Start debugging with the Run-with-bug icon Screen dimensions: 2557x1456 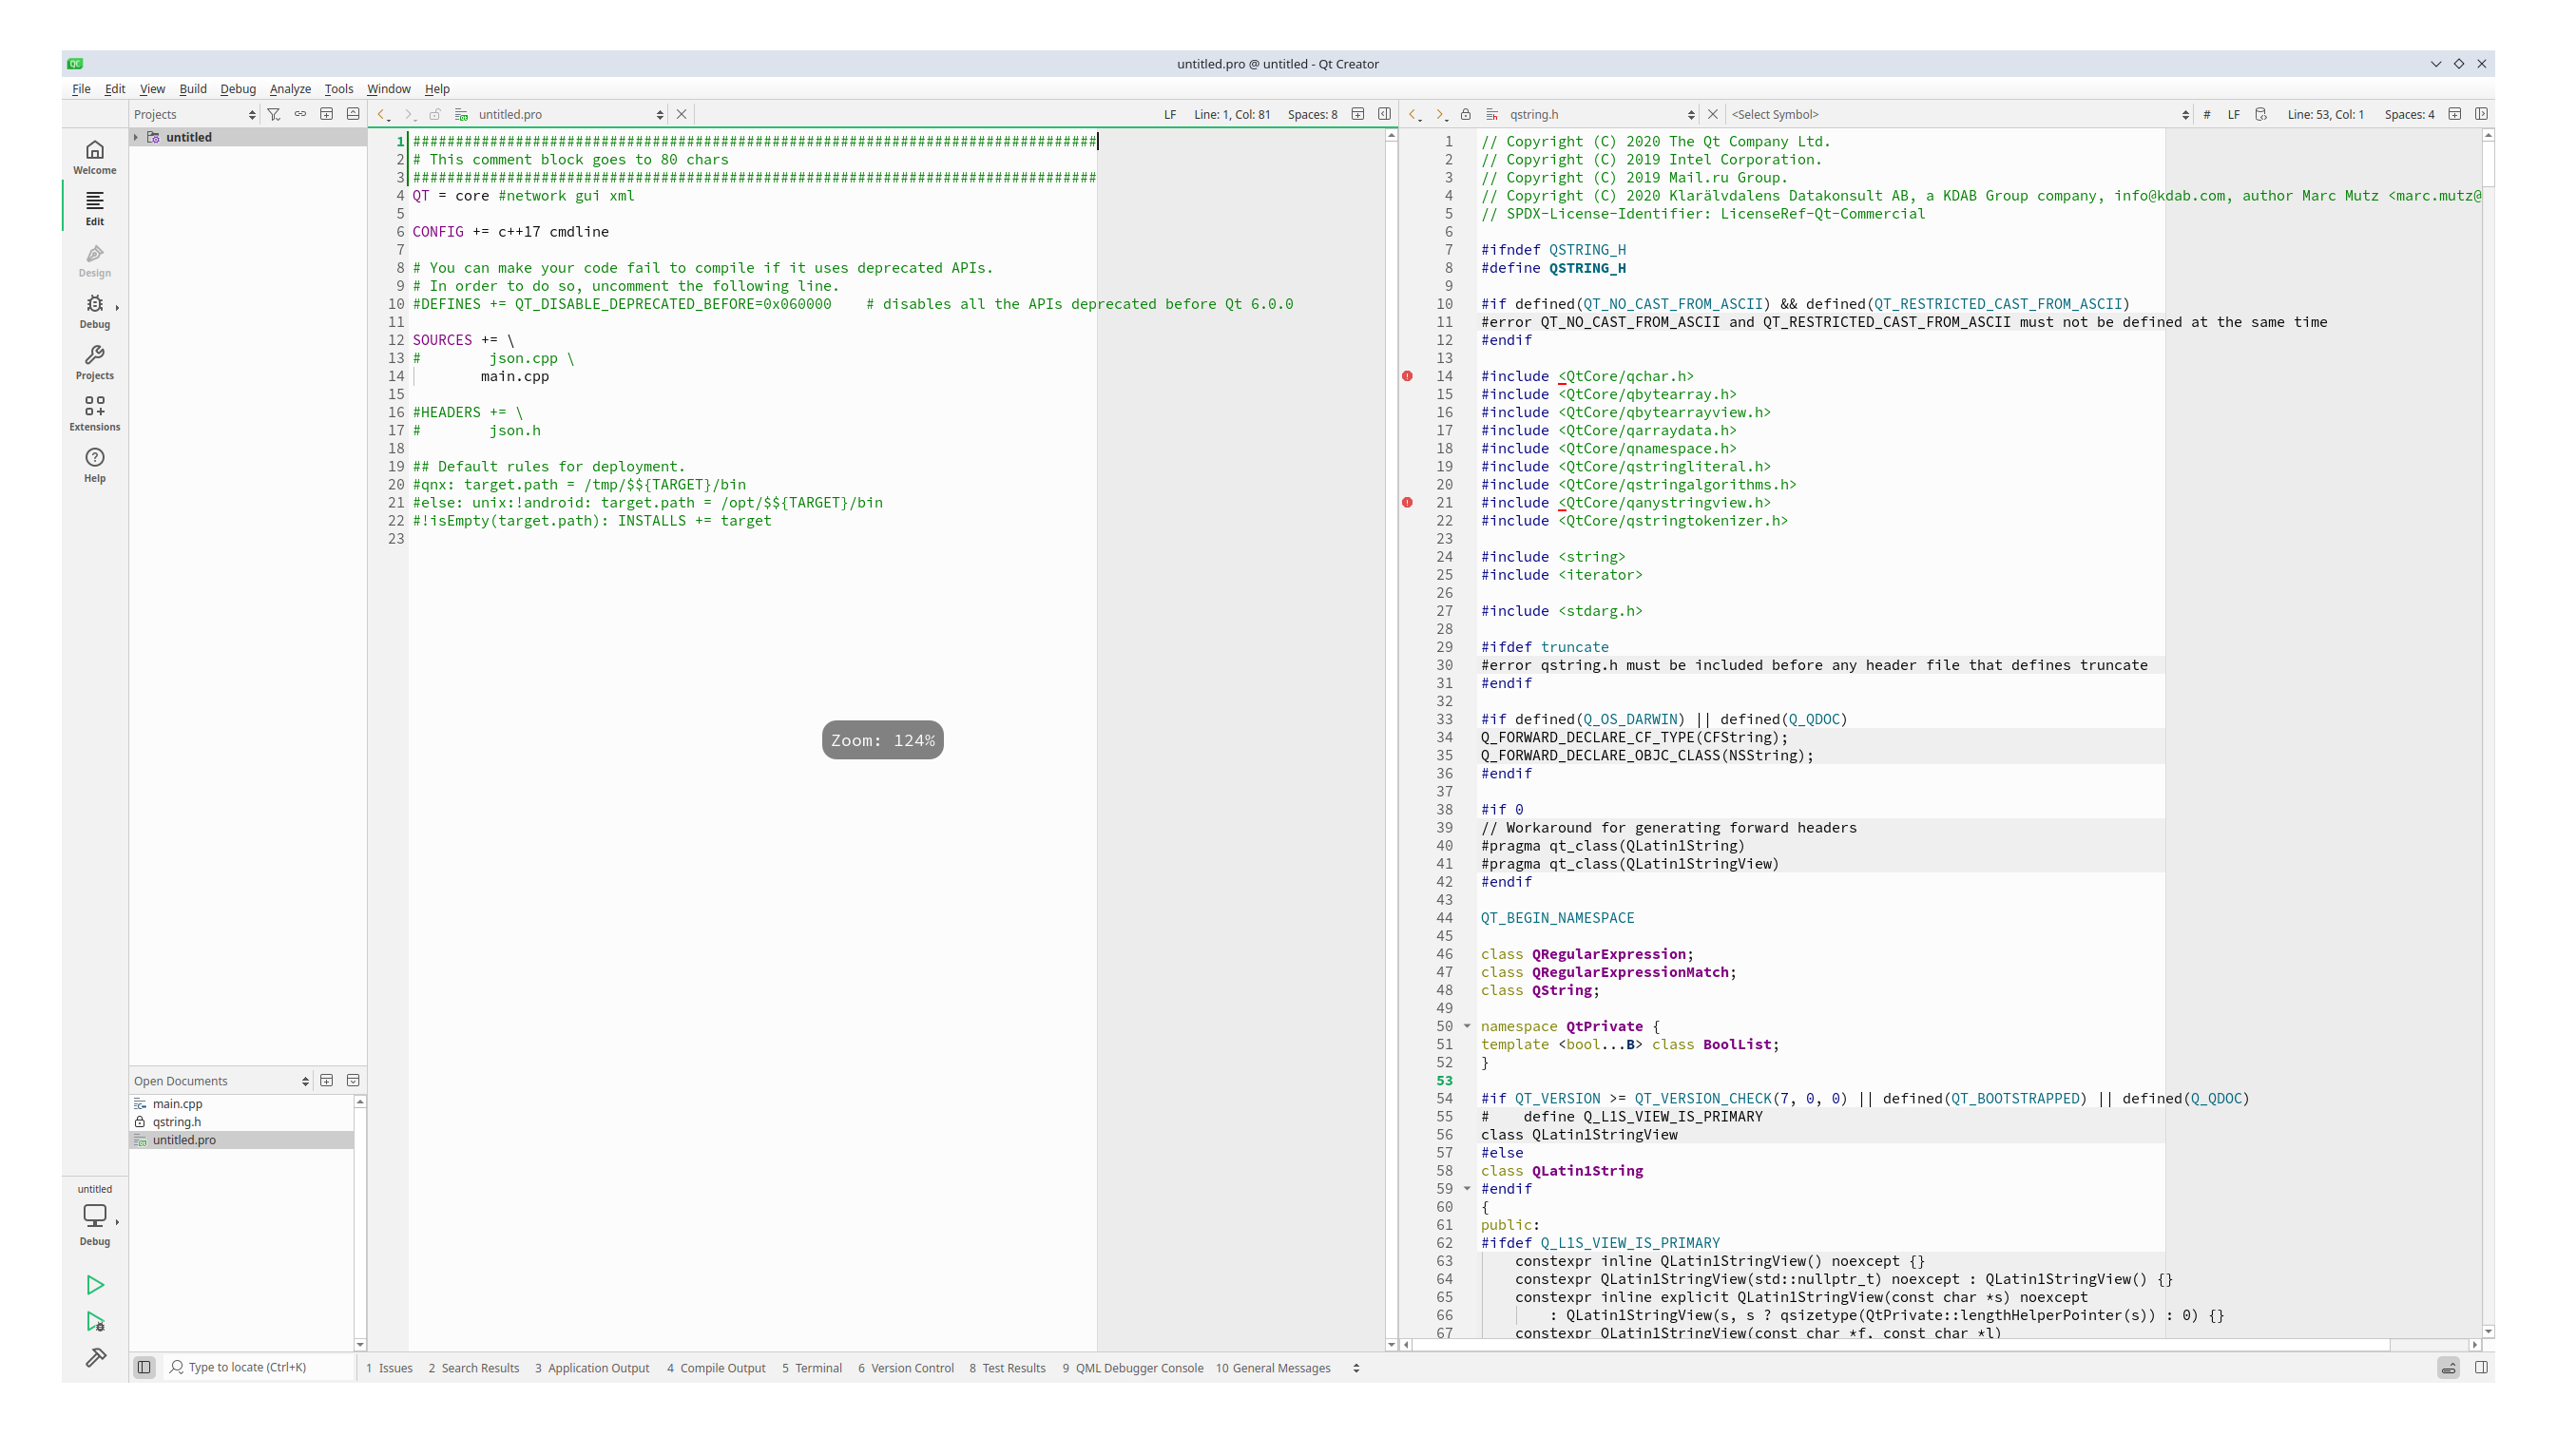coord(95,1321)
